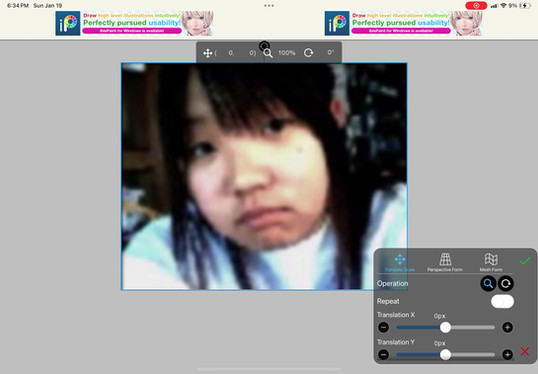This screenshot has width=538, height=374.
Task: Switch to the Perspective Form tab
Action: (445, 263)
